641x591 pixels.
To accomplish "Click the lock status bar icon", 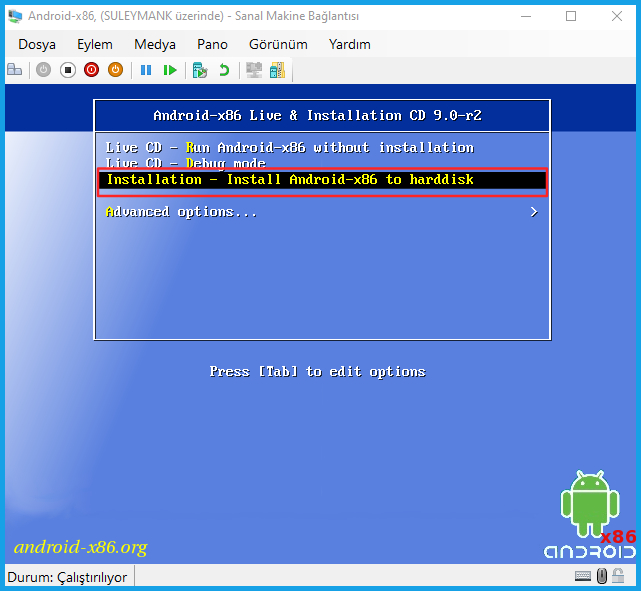I will coord(619,576).
